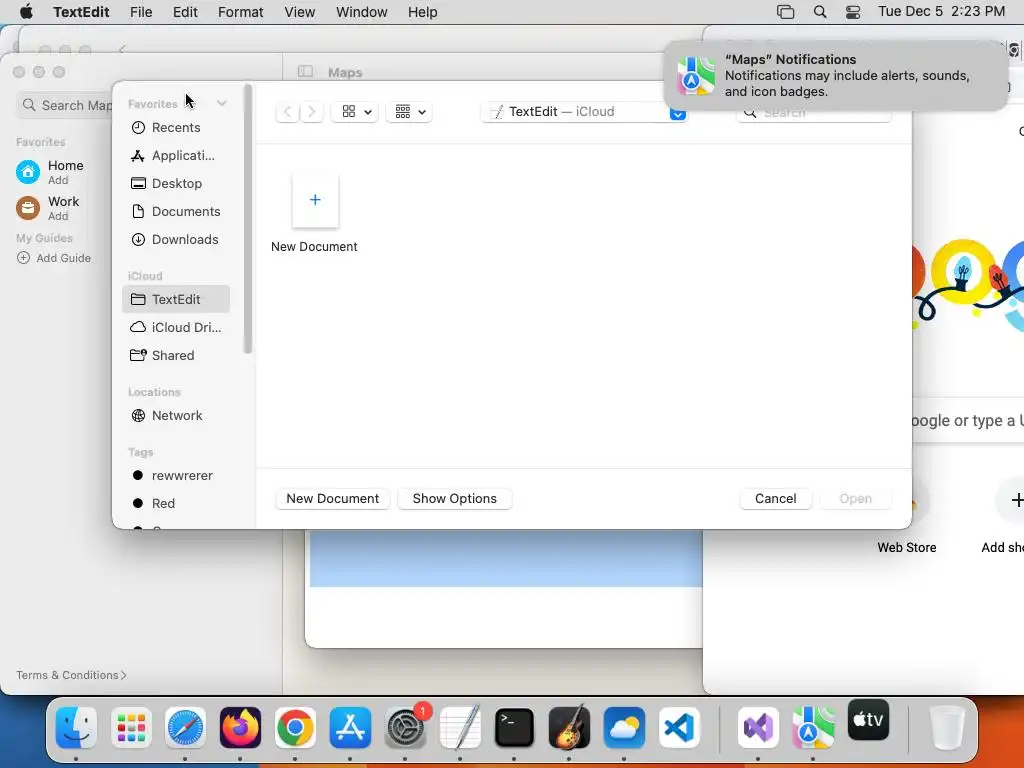
Task: Open the Window menu
Action: 362,12
